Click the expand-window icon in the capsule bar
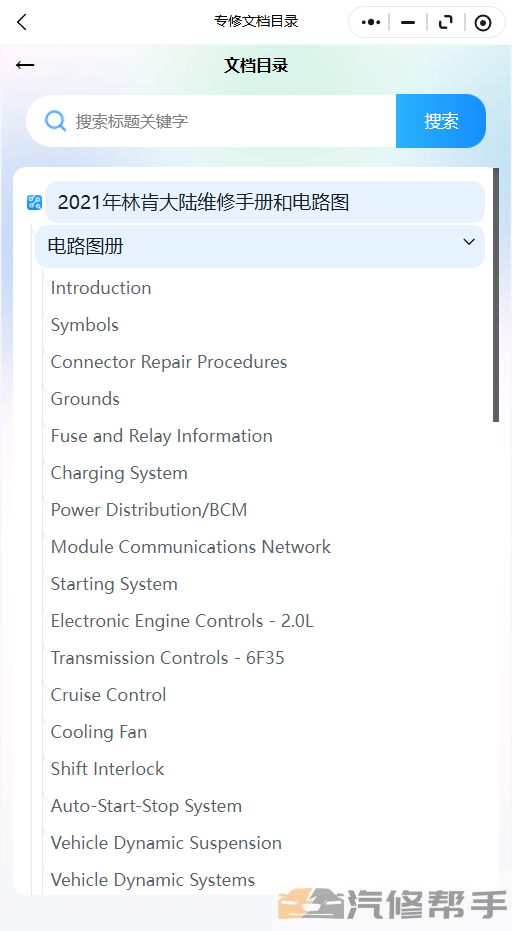 coord(445,23)
